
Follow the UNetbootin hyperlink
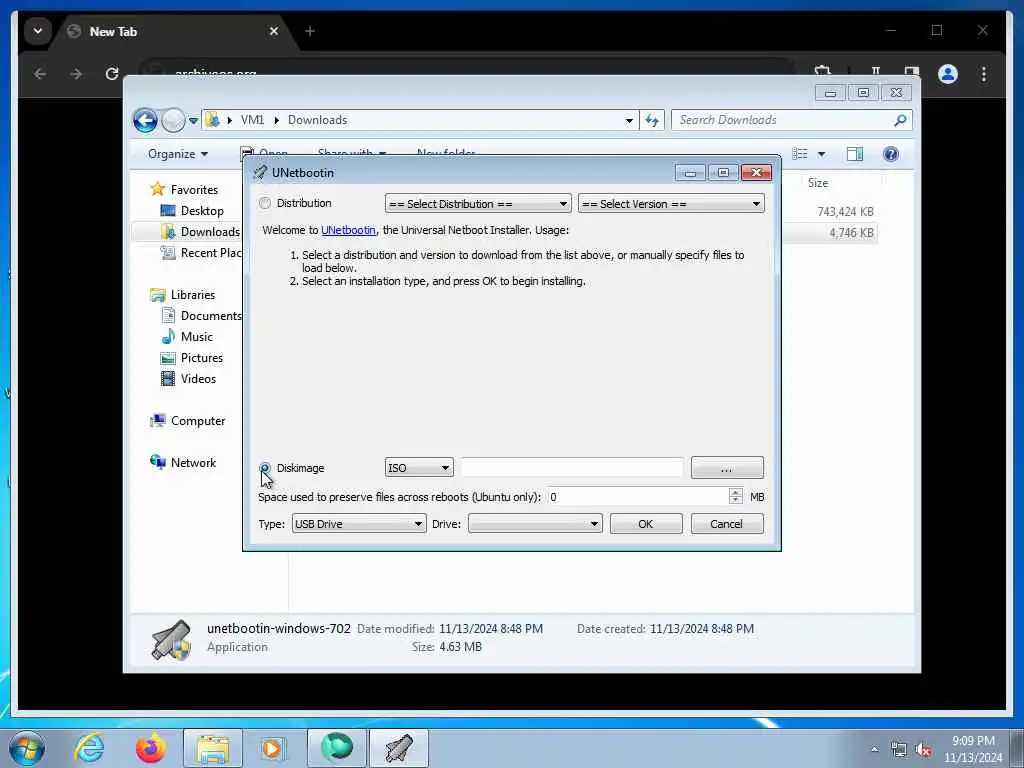pos(348,230)
